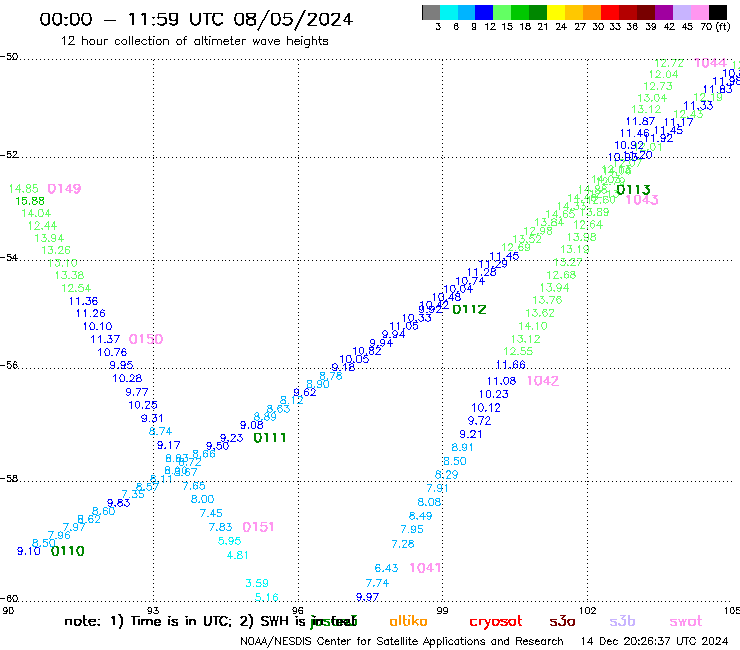Click the wave height value 9.97
This screenshot has height=650, width=740.
(x=368, y=597)
